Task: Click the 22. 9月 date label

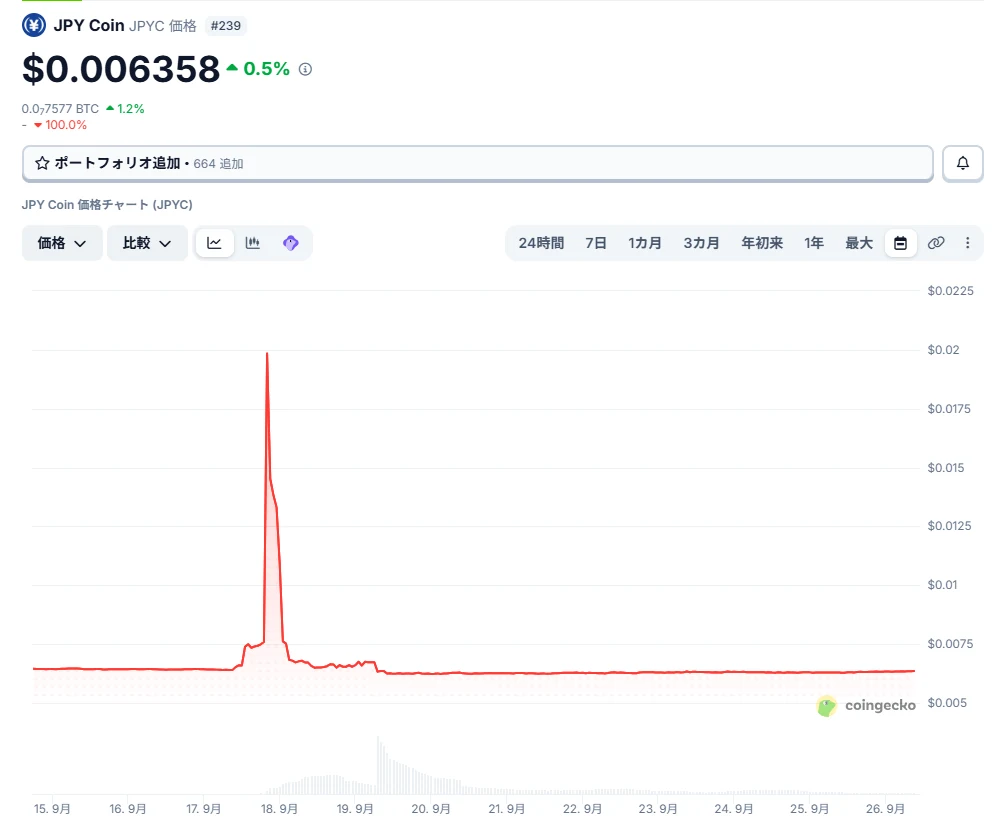Action: coord(582,809)
